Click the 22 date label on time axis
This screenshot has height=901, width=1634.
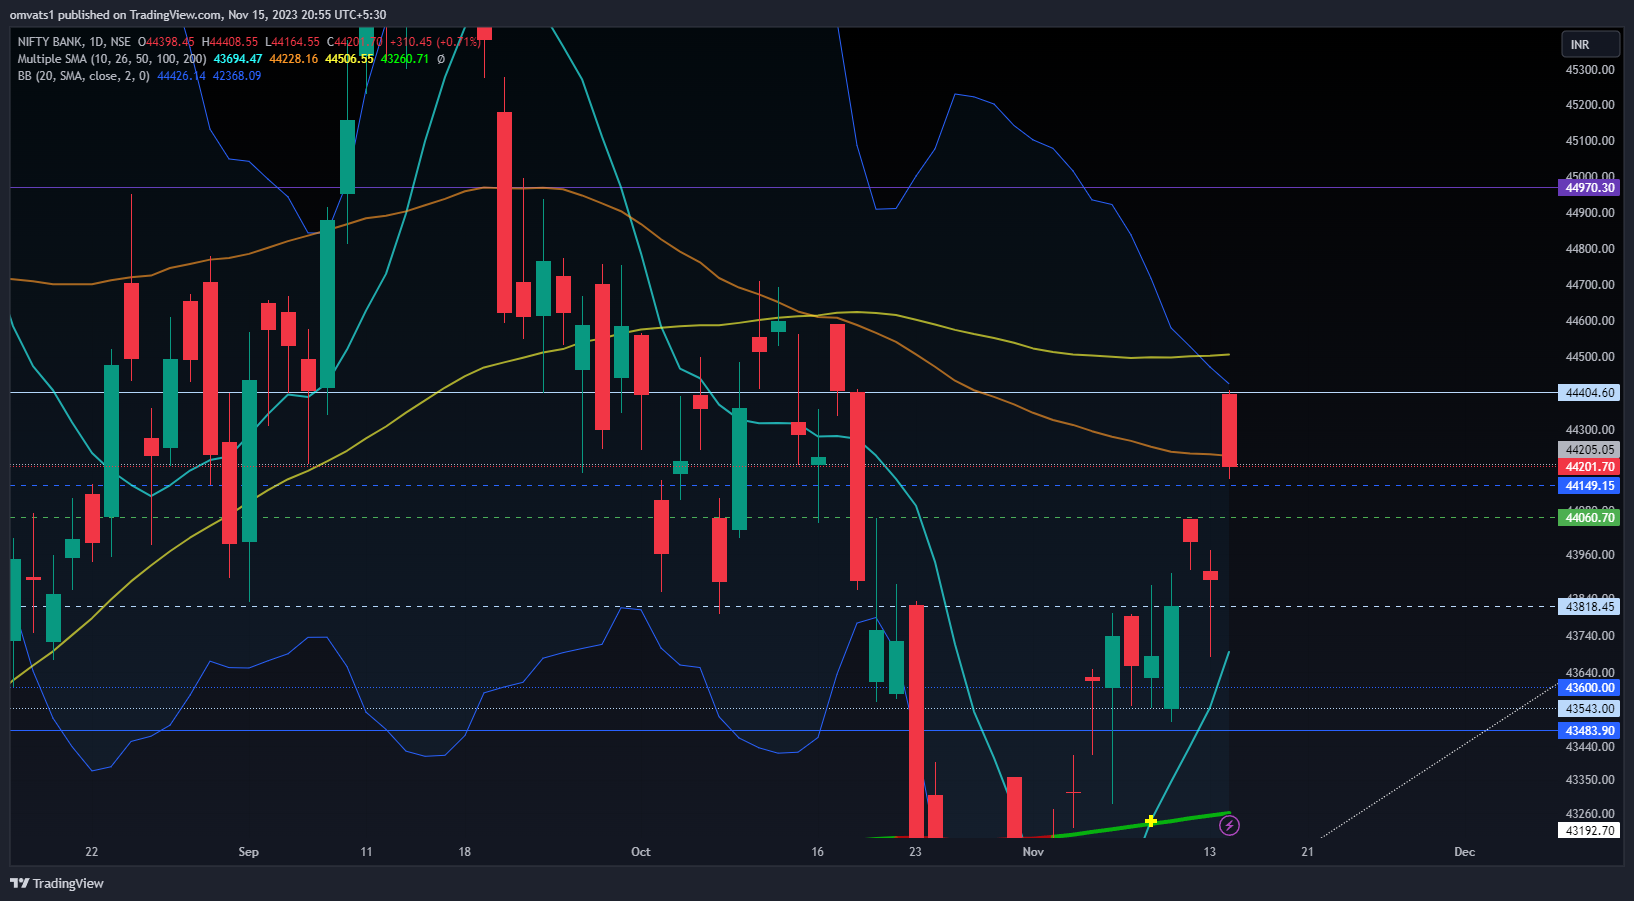(92, 852)
